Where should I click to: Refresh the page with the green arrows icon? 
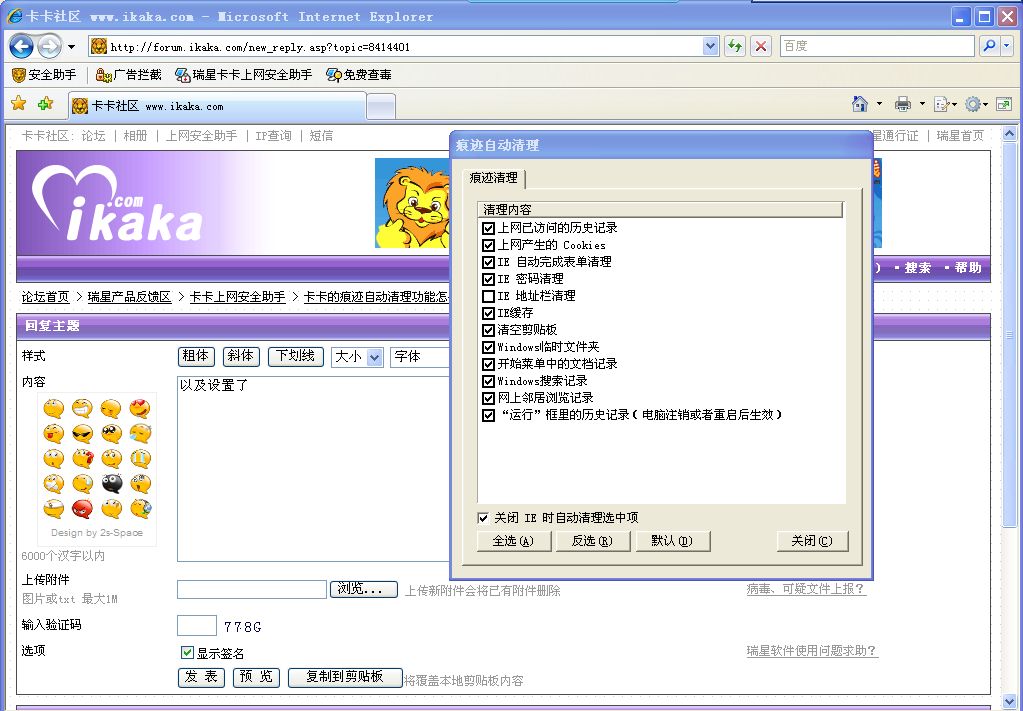click(x=735, y=46)
